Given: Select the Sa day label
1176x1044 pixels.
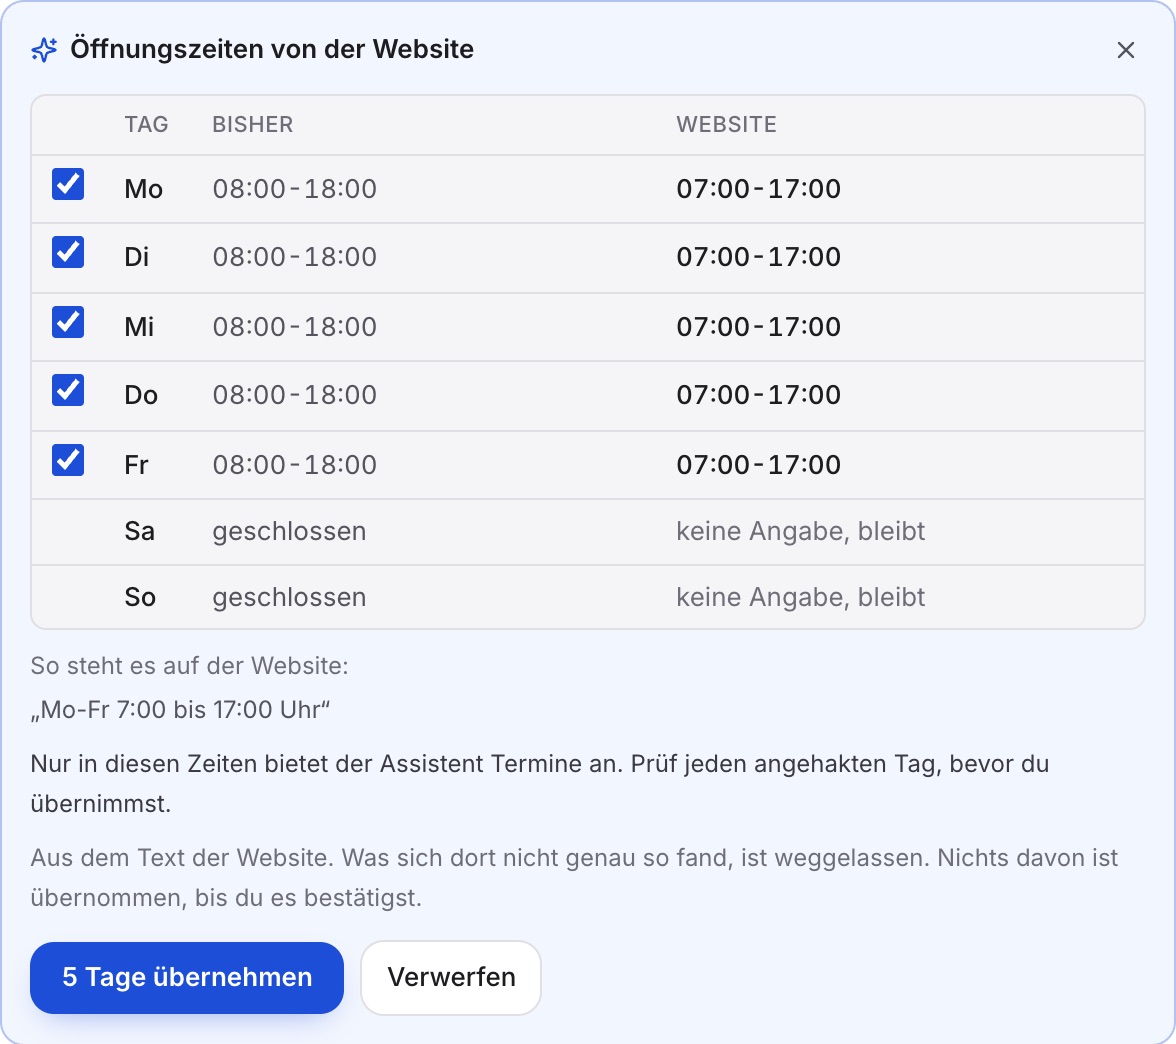Looking at the screenshot, I should pyautogui.click(x=140, y=532).
